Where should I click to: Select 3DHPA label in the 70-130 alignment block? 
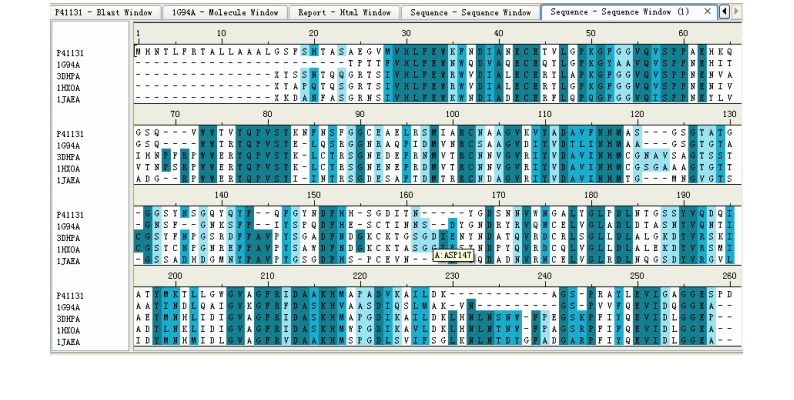[68, 157]
